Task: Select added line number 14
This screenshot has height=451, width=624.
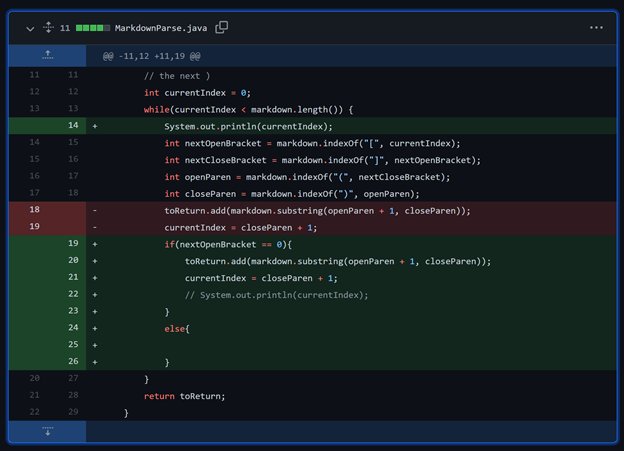Action: [73, 125]
